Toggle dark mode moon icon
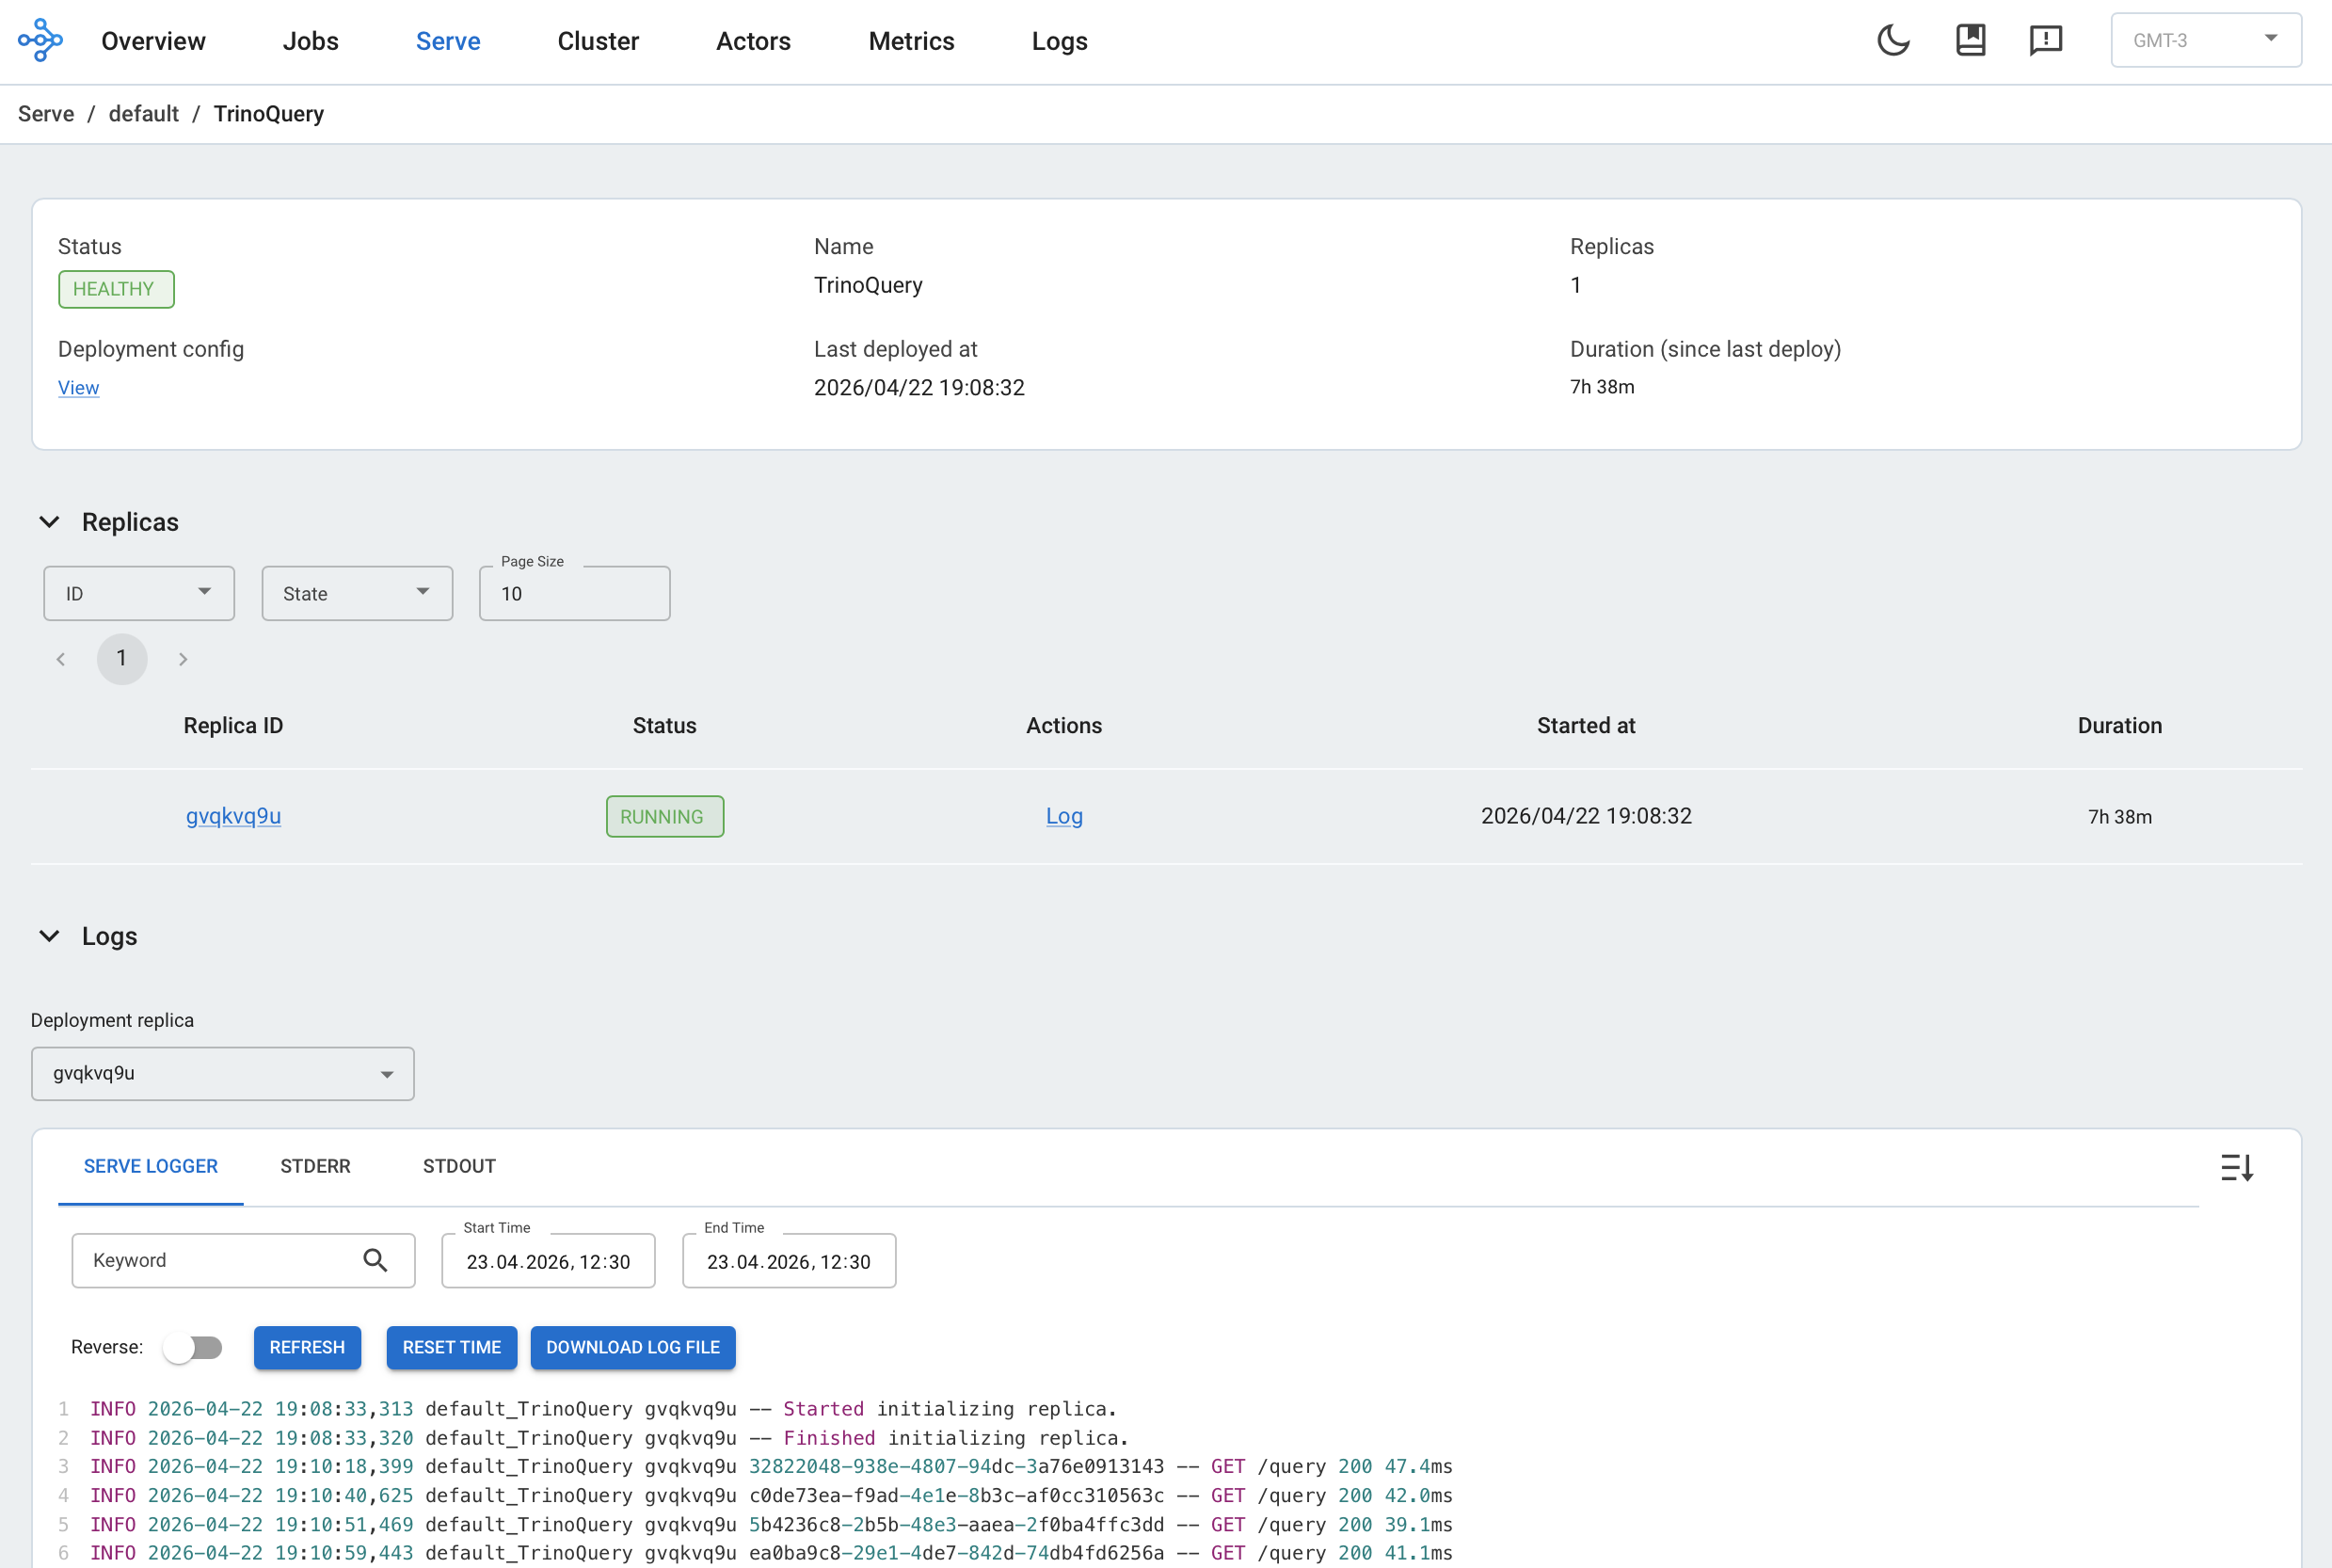This screenshot has width=2332, height=1568. point(1893,40)
